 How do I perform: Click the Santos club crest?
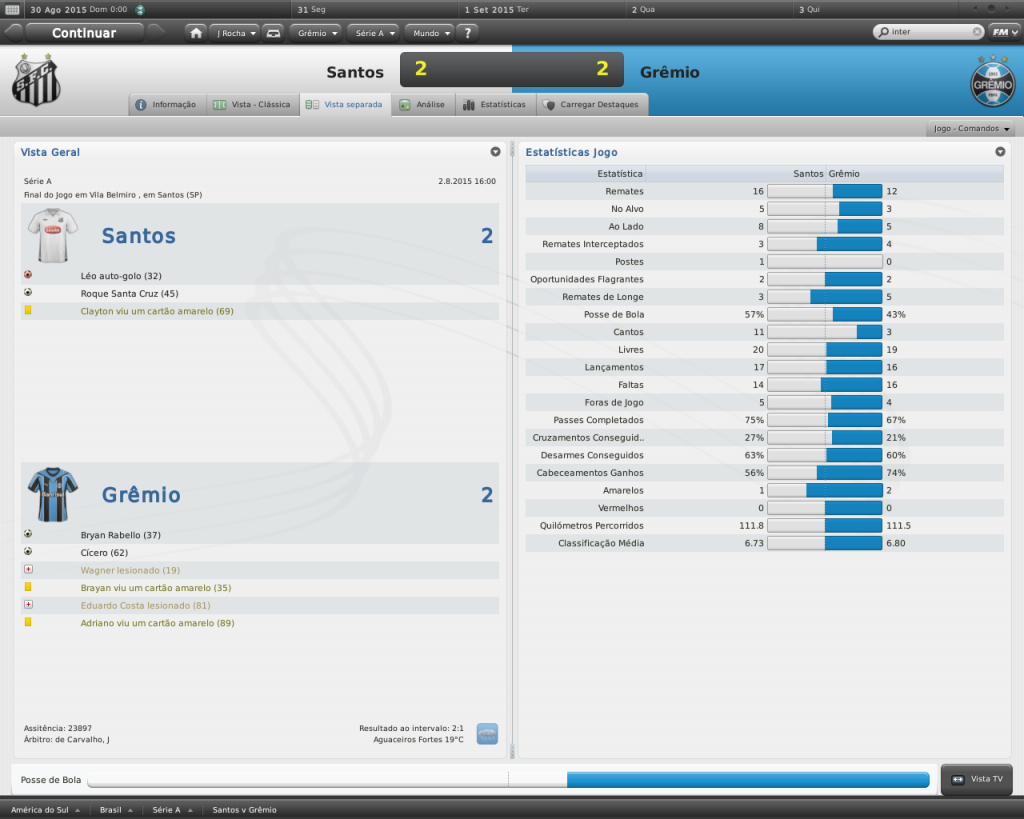point(35,81)
